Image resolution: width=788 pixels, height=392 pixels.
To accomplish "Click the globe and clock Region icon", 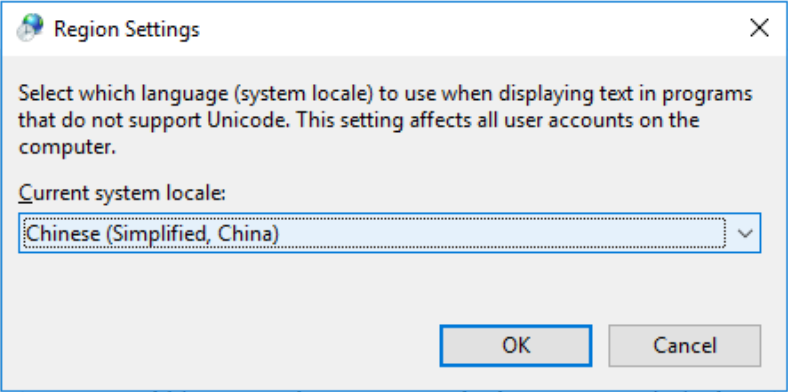I will [x=30, y=28].
